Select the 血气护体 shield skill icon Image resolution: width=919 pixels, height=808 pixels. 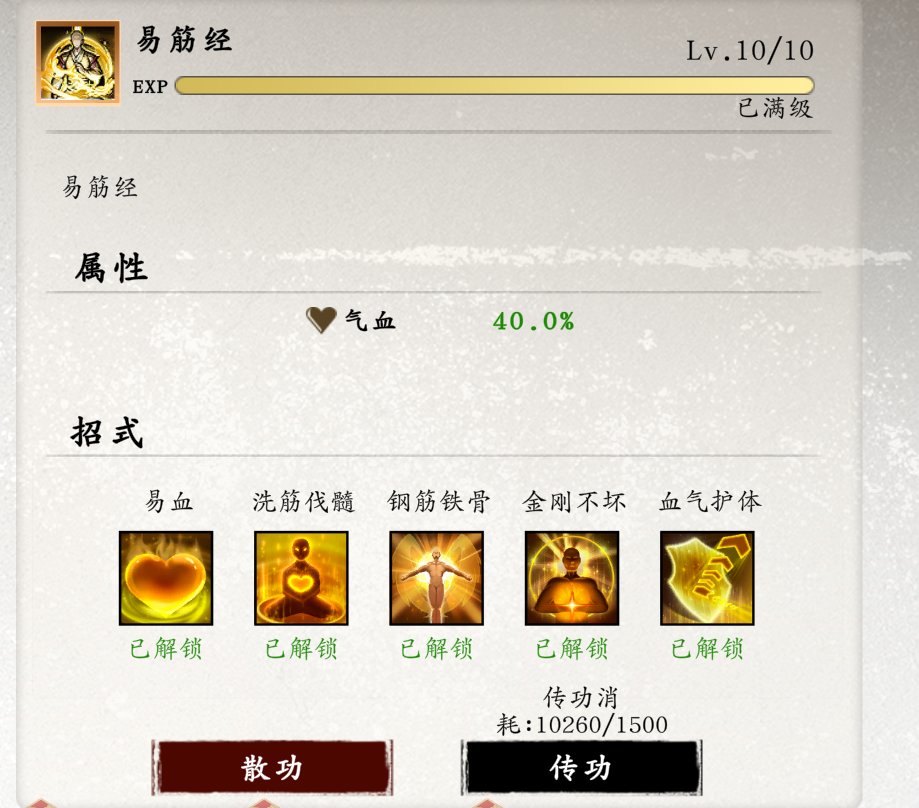707,578
